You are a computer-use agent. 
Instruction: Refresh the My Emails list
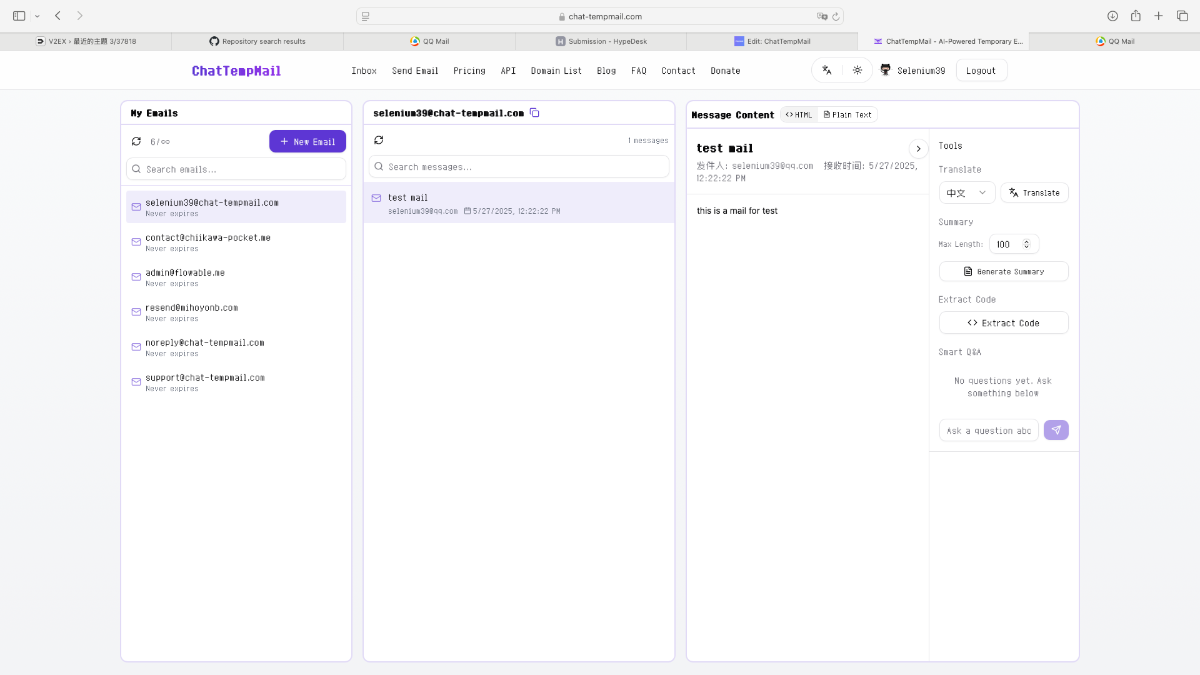(137, 142)
